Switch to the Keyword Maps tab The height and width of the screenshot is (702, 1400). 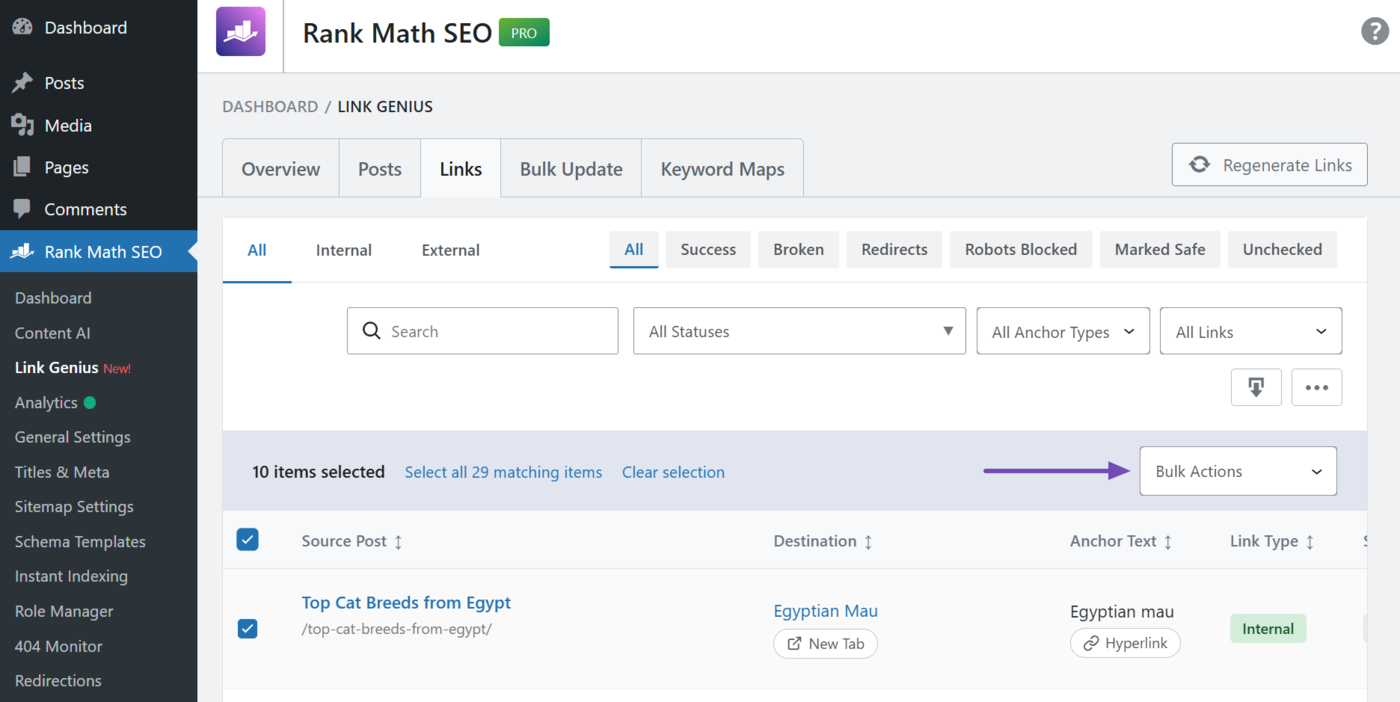pyautogui.click(x=722, y=168)
